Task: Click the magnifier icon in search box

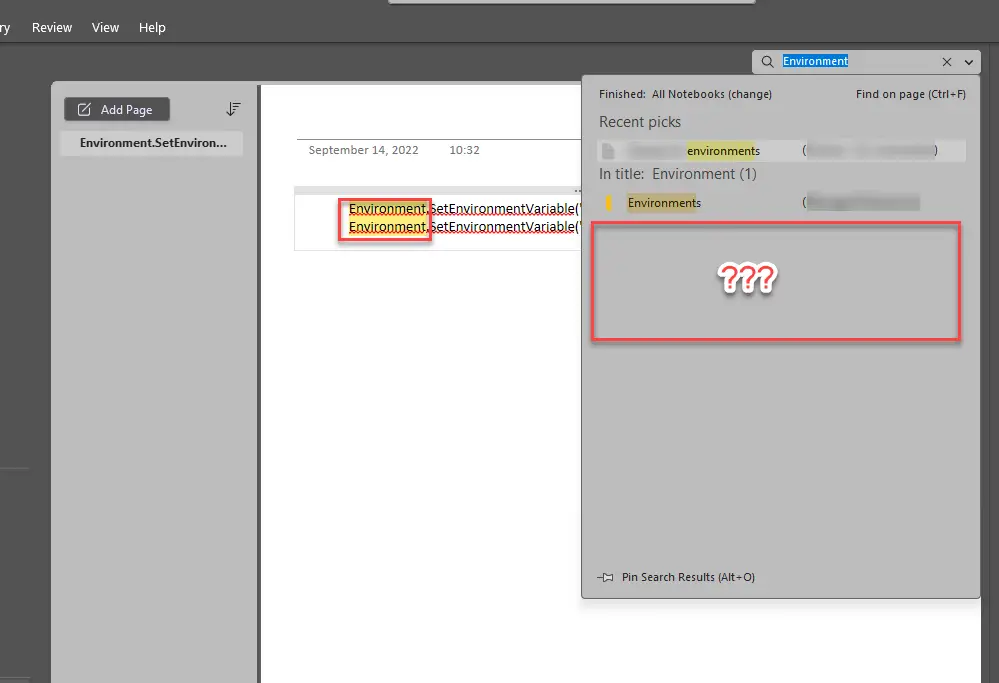Action: [x=768, y=62]
